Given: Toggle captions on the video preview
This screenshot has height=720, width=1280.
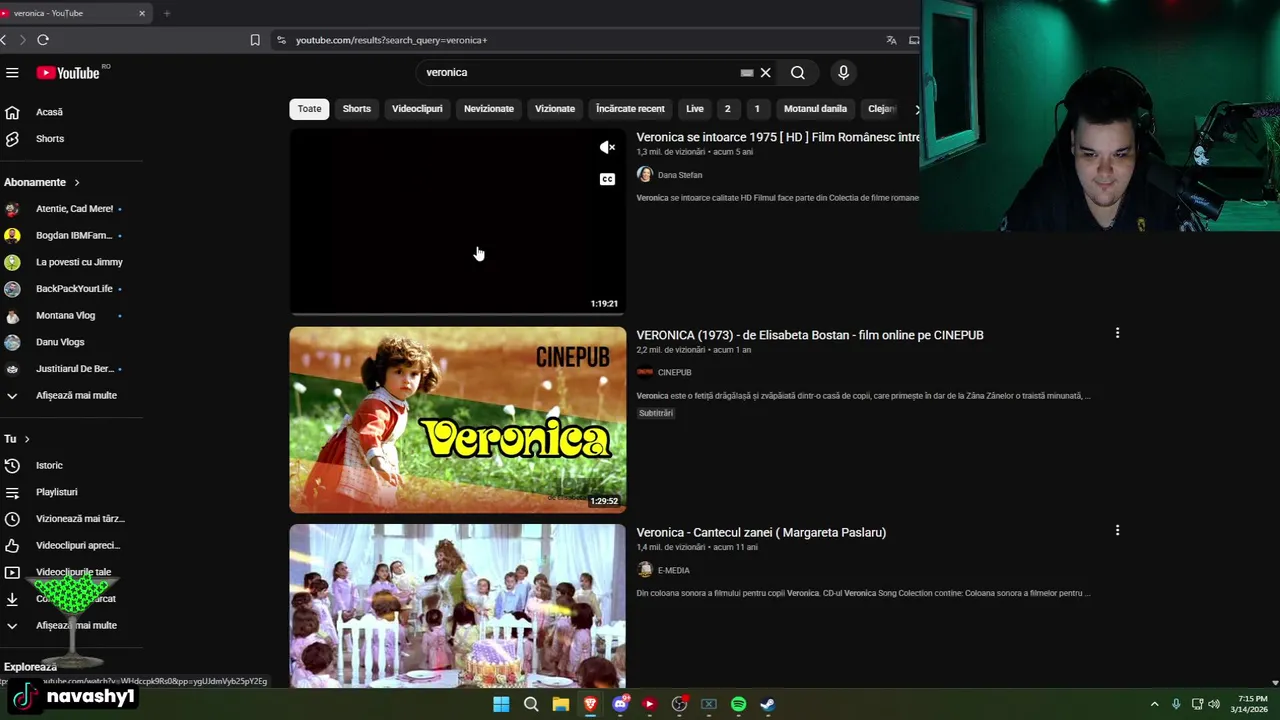Looking at the screenshot, I should (x=607, y=179).
